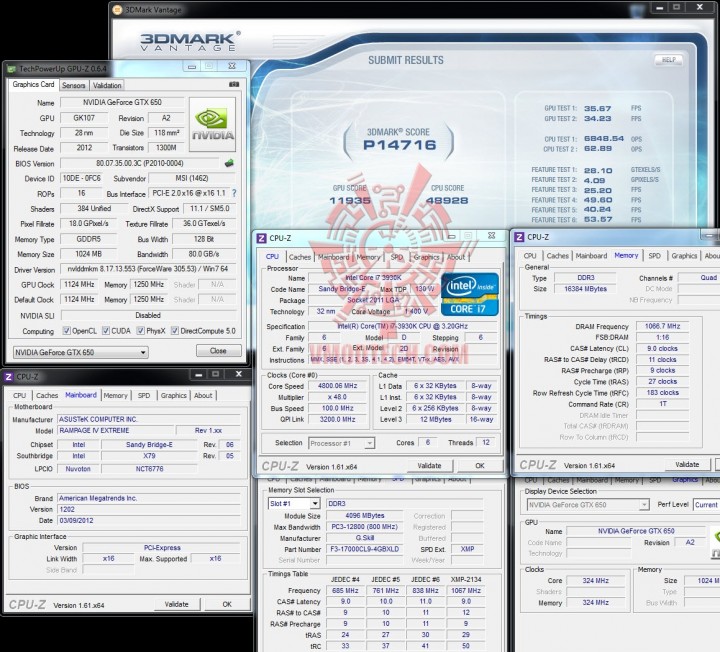Click the Driver Version field in GPU-Z
The width and height of the screenshot is (720, 652).
pyautogui.click(x=148, y=269)
